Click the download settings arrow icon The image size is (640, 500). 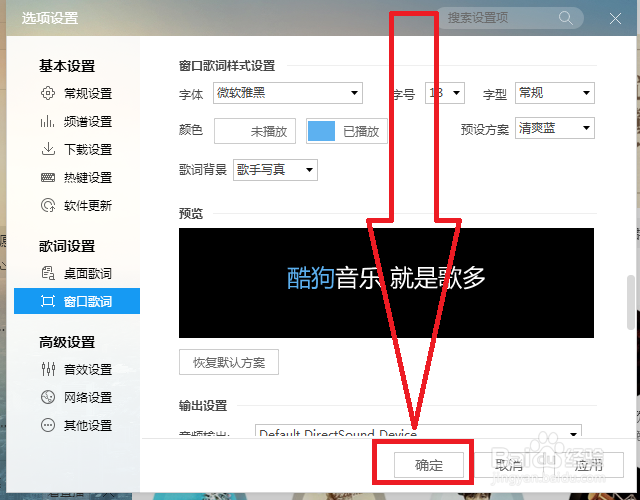(48, 149)
